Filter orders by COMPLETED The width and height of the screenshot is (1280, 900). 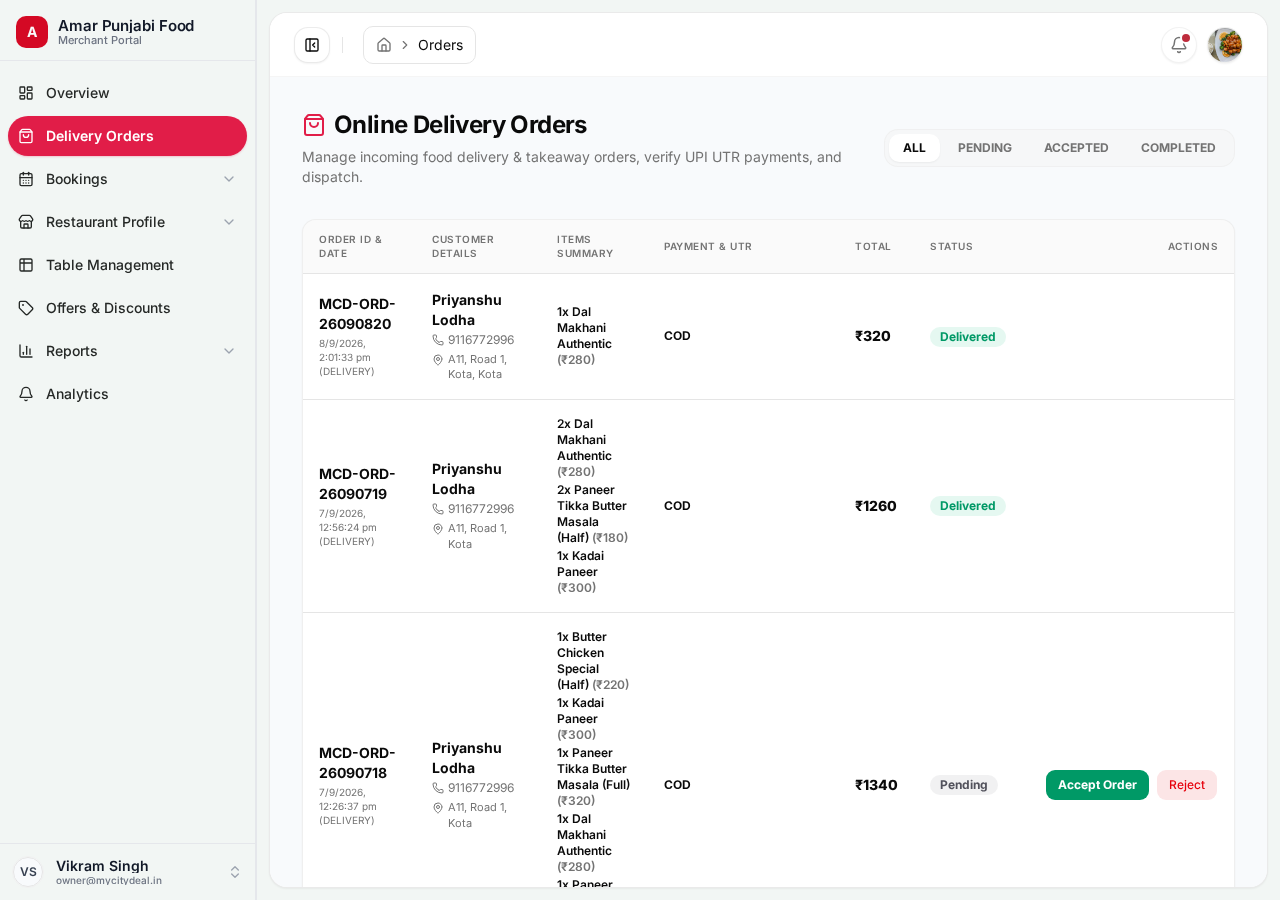point(1178,148)
